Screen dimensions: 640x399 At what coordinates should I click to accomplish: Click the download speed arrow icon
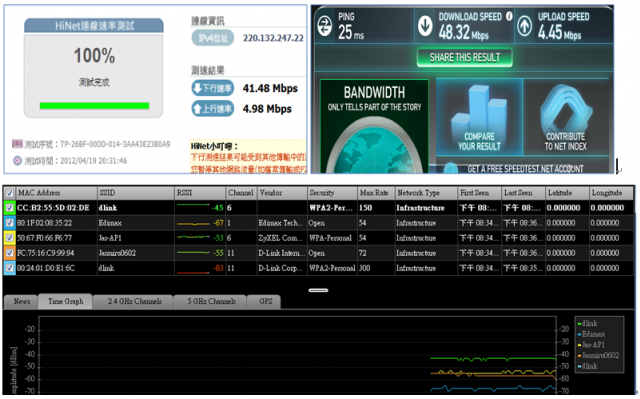(x=425, y=26)
